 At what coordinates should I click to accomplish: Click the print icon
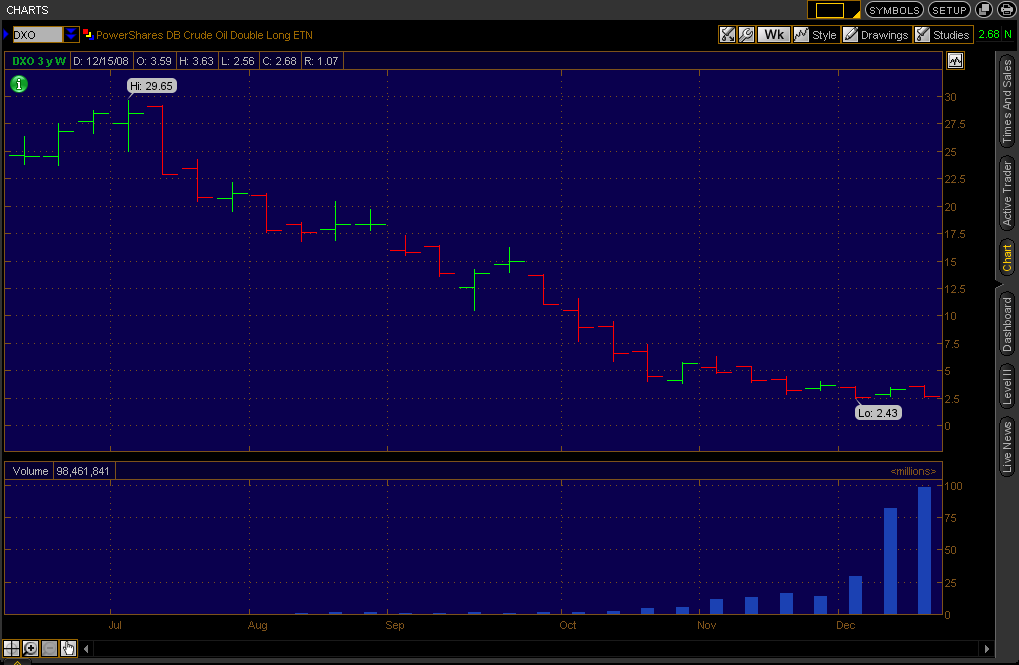(1006, 10)
